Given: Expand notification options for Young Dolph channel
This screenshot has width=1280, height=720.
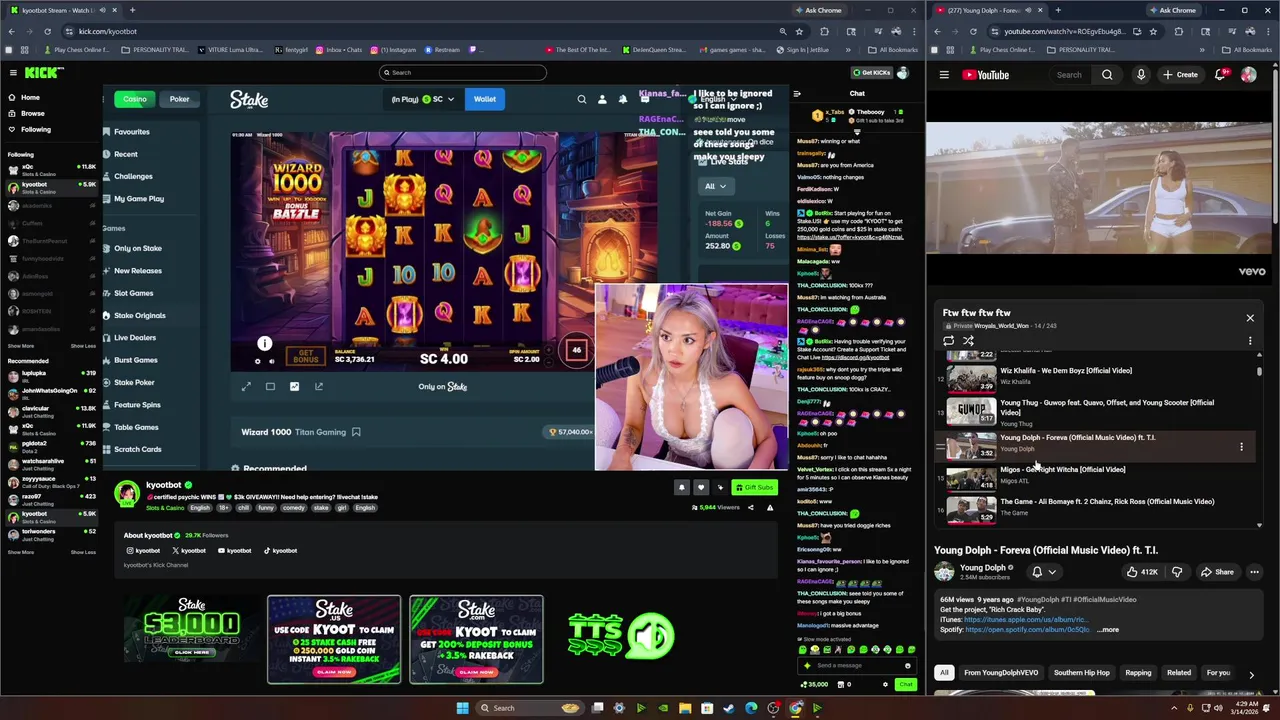Looking at the screenshot, I should coord(1043,572).
